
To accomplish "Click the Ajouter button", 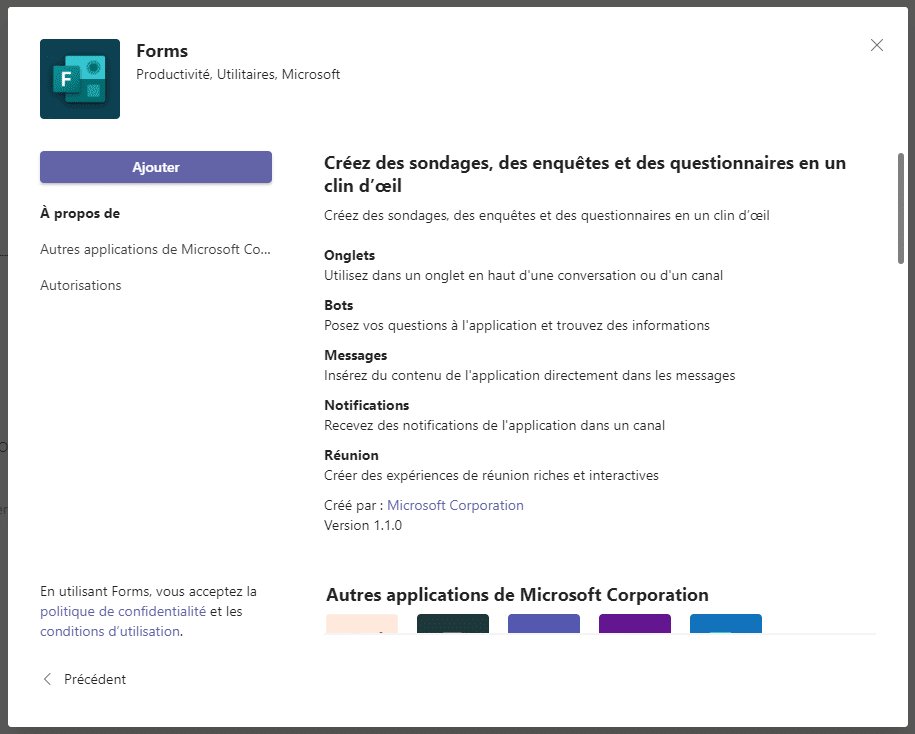I will pyautogui.click(x=156, y=167).
